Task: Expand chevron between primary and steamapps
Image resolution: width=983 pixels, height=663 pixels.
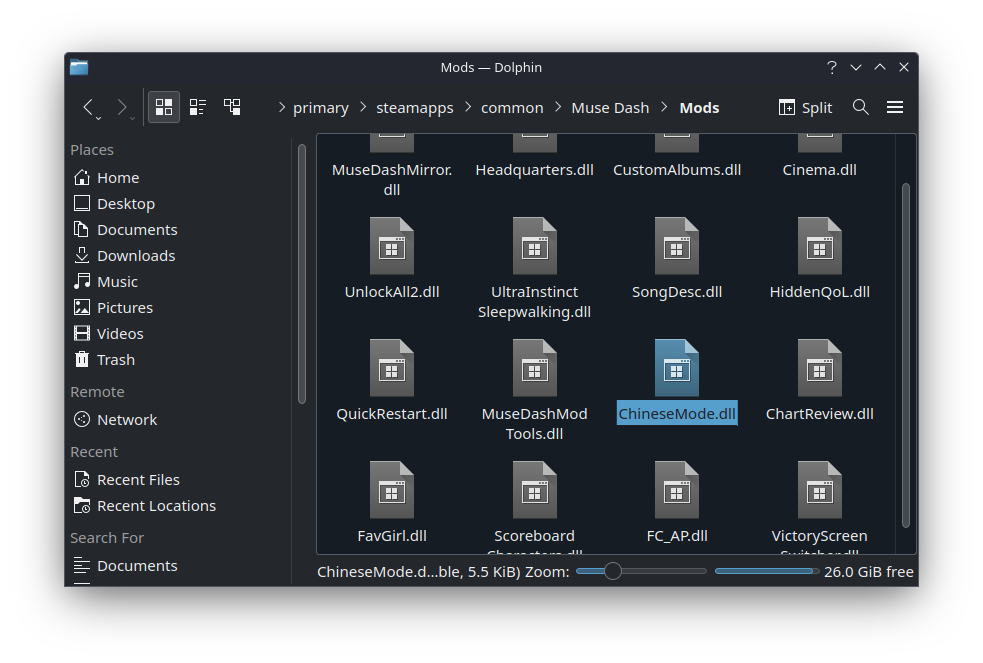Action: pos(363,108)
